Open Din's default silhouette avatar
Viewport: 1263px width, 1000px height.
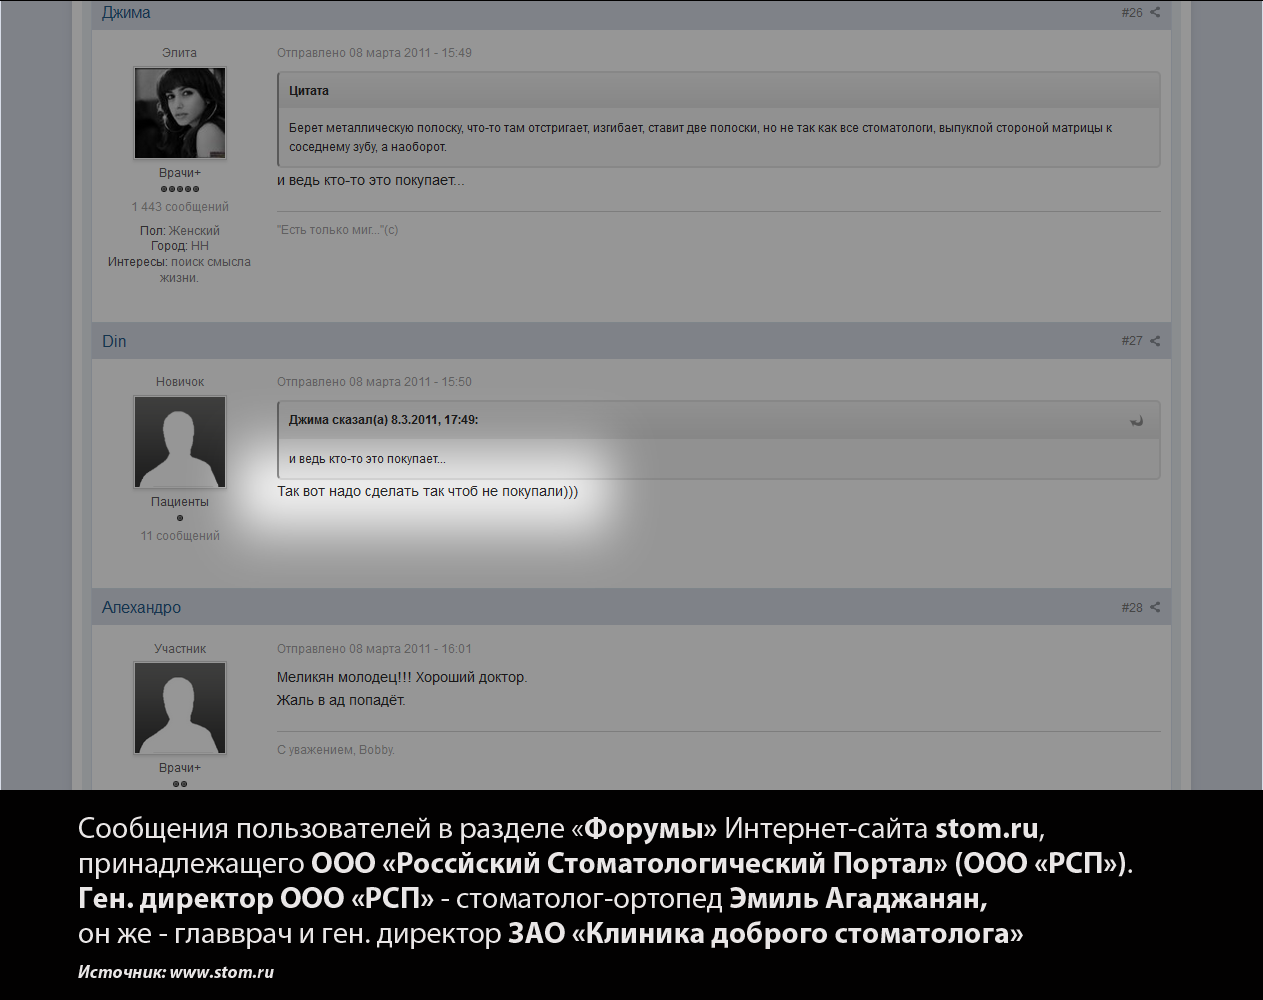coord(180,442)
